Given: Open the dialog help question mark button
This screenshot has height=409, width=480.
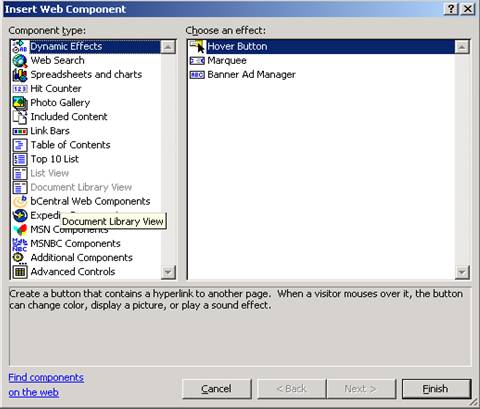Looking at the screenshot, I should pos(451,9).
